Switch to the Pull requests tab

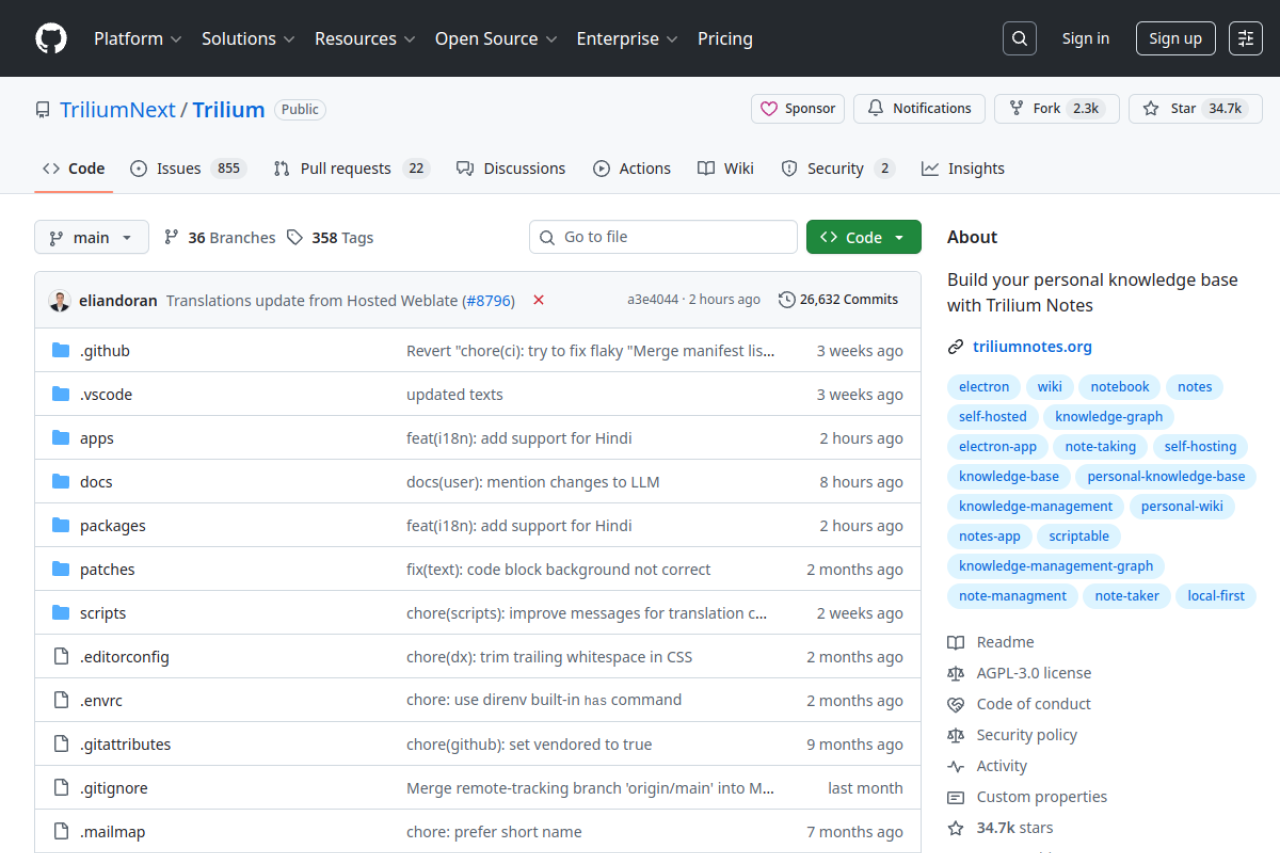click(x=351, y=169)
